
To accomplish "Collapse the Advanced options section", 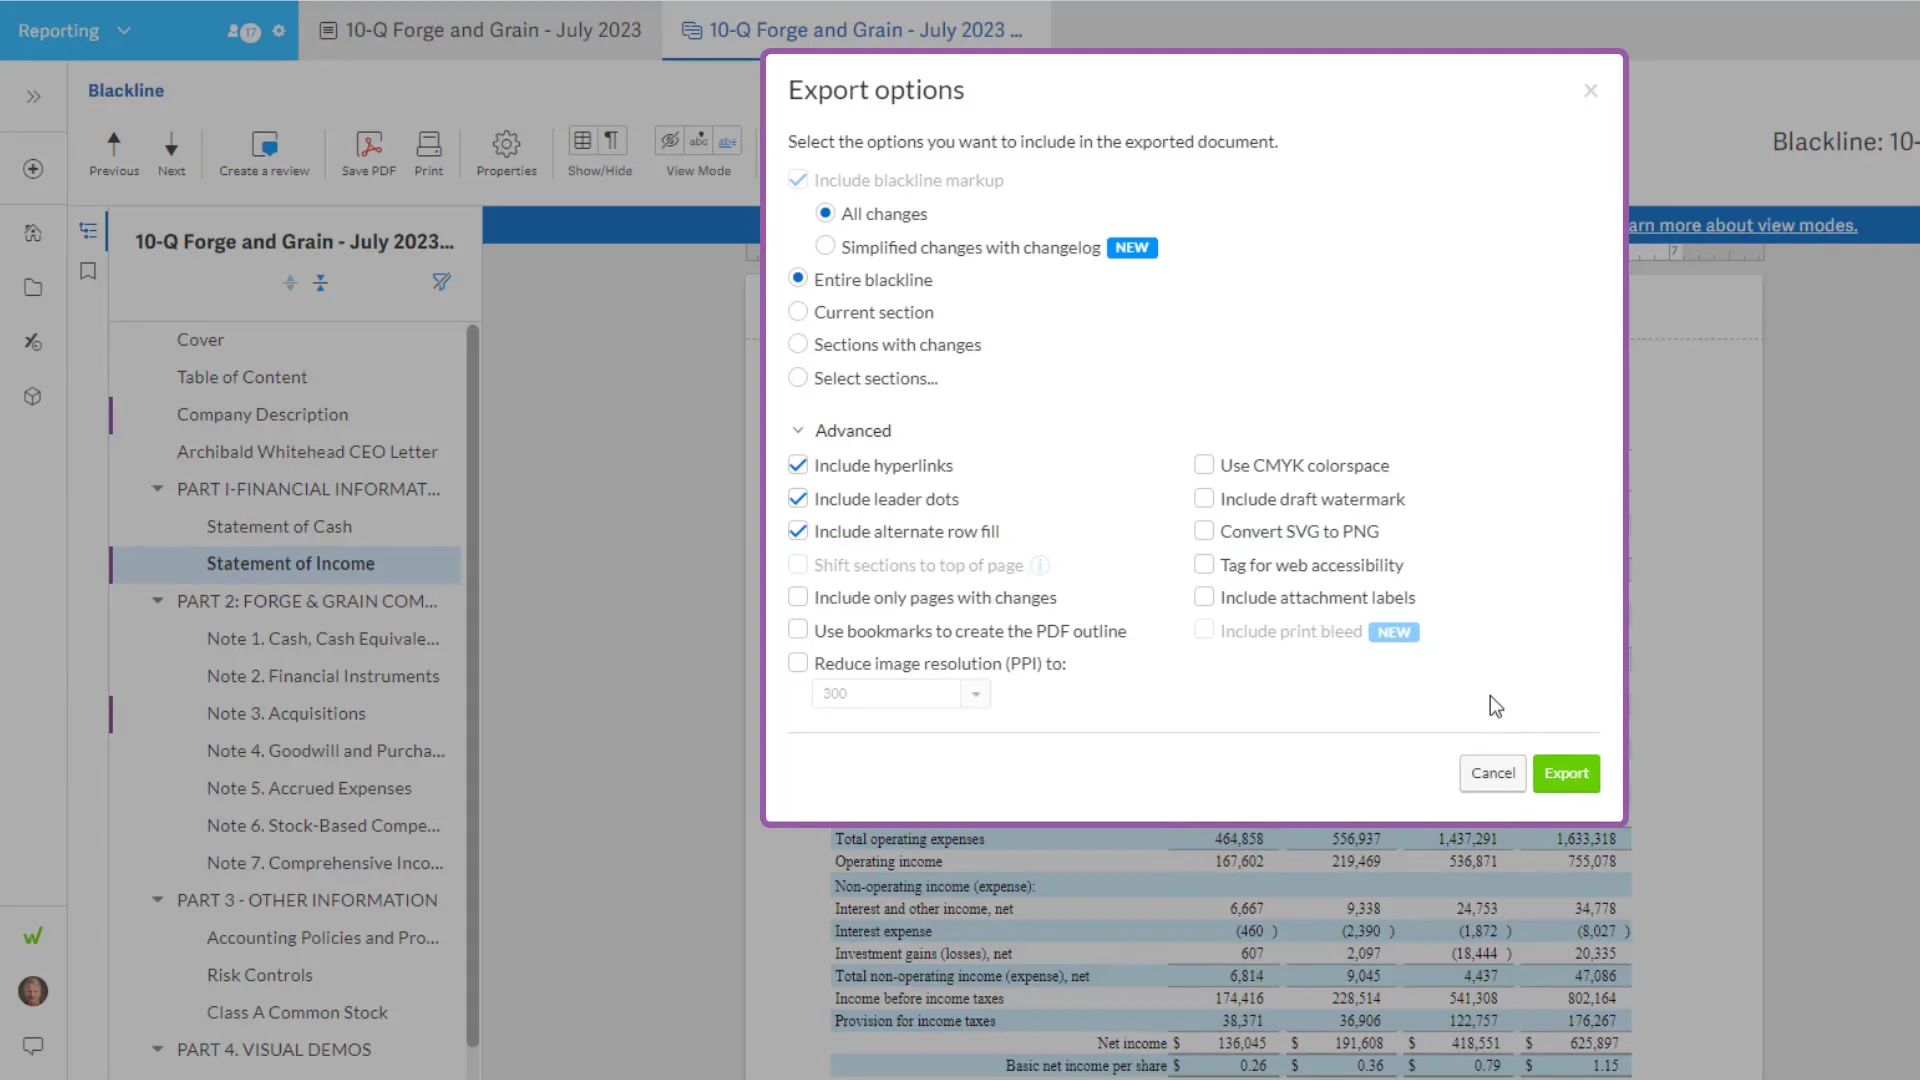I will point(798,430).
